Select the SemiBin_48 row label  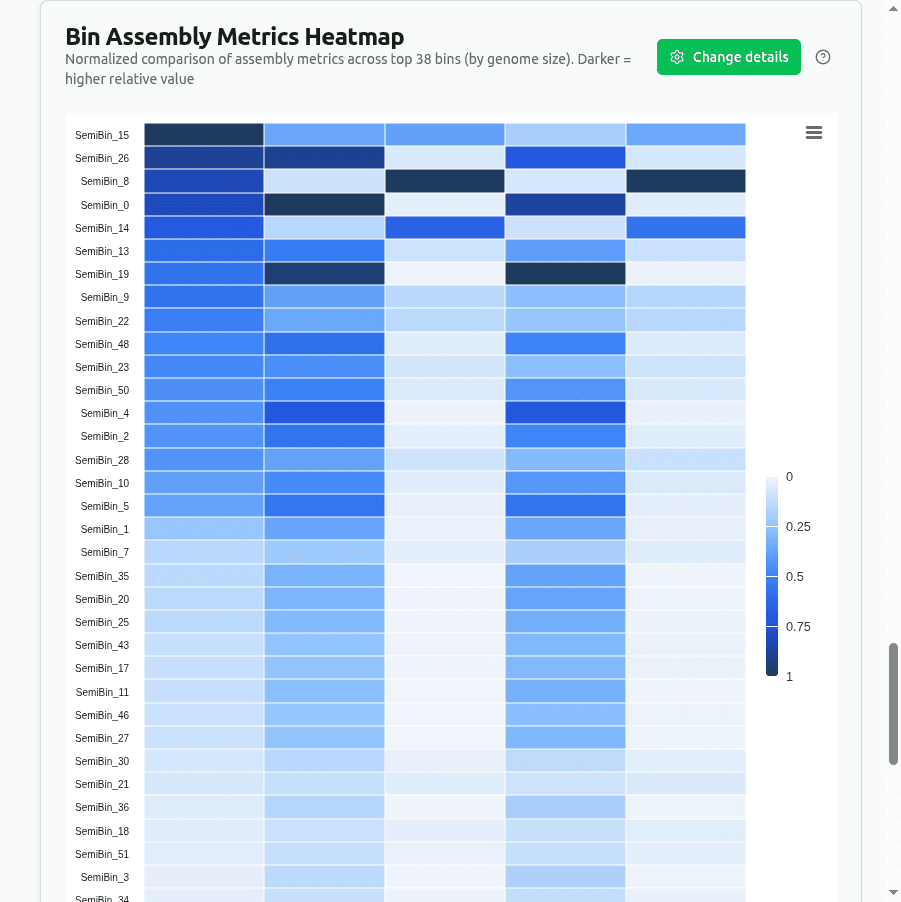click(x=103, y=343)
